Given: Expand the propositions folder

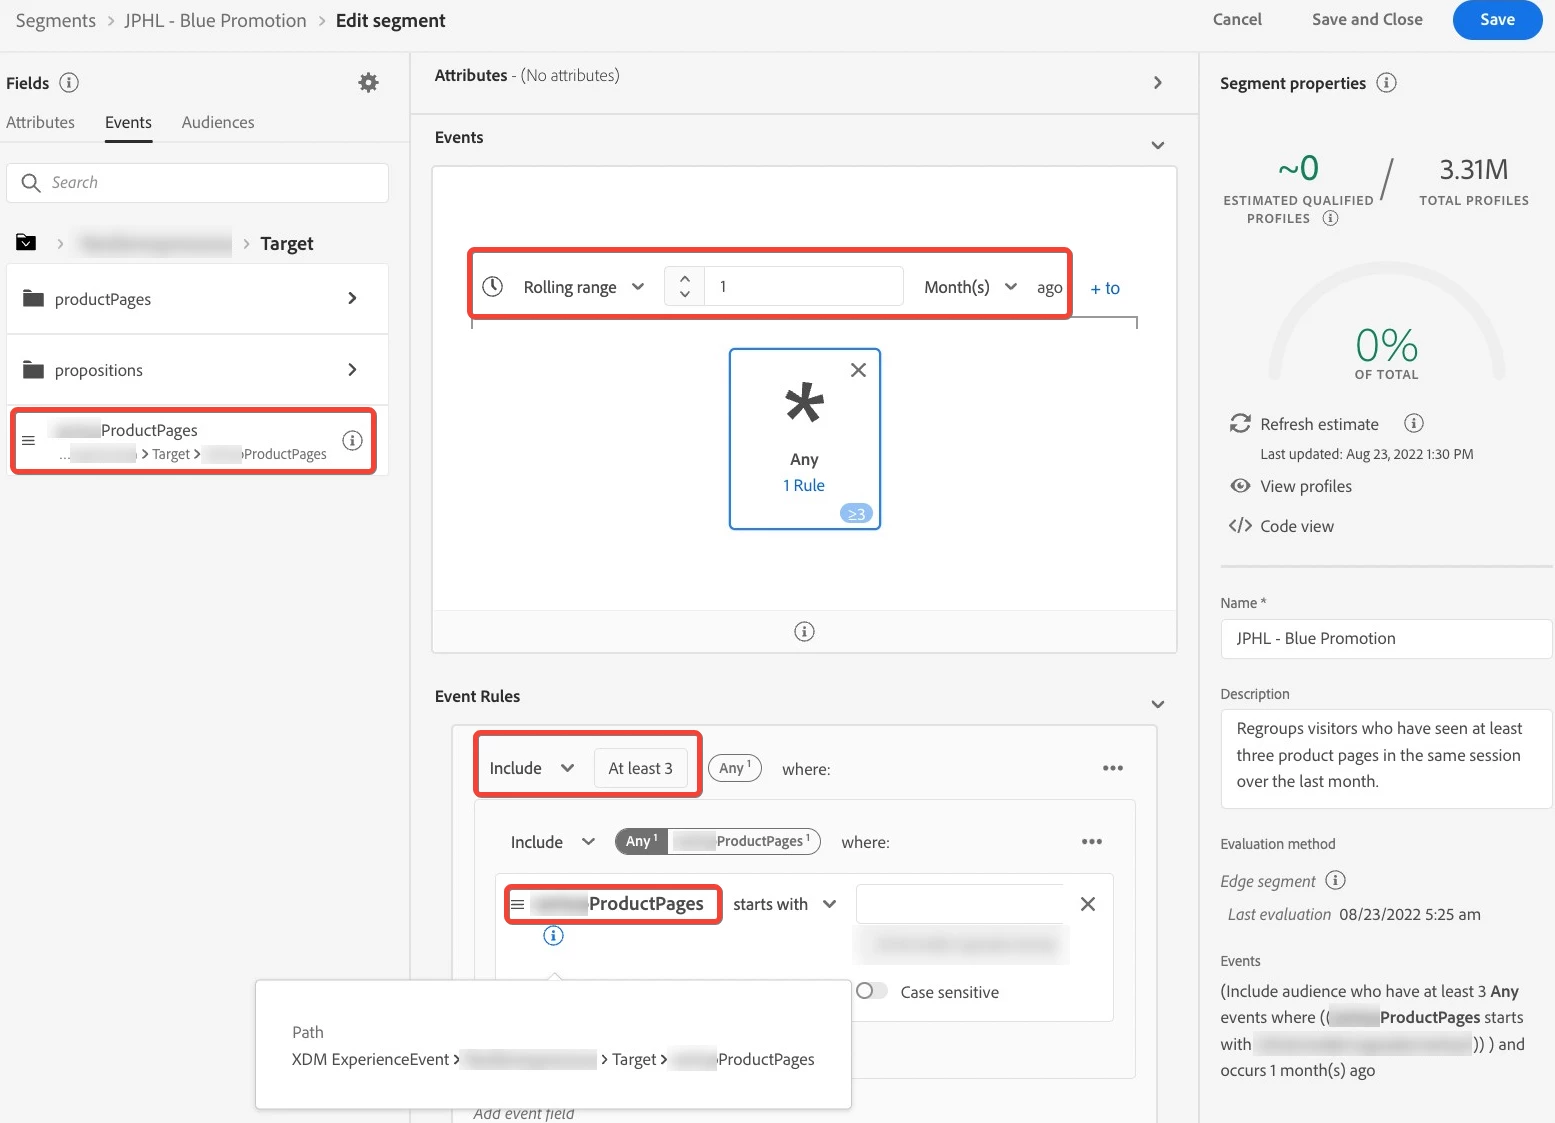Looking at the screenshot, I should [x=197, y=370].
